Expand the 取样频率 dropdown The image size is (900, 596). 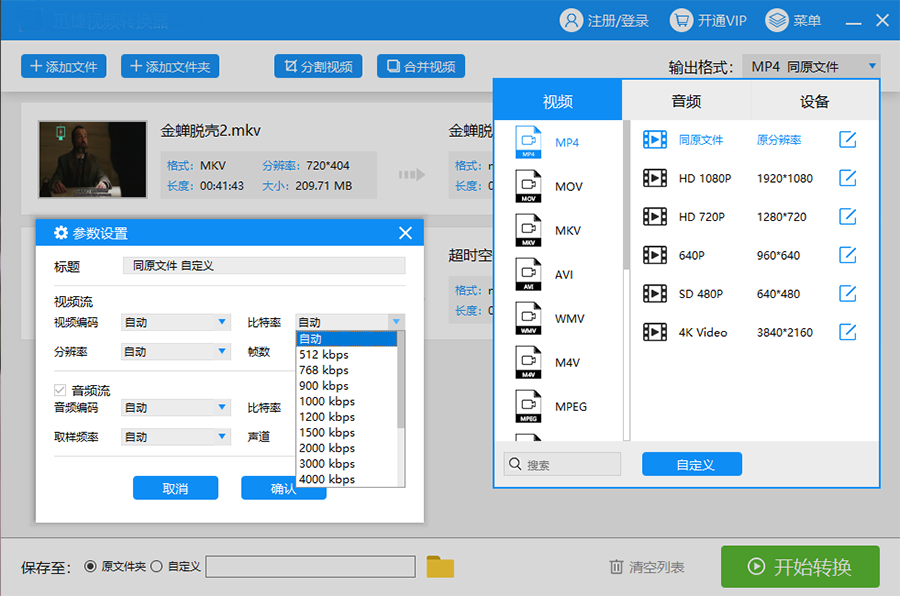pyautogui.click(x=176, y=437)
